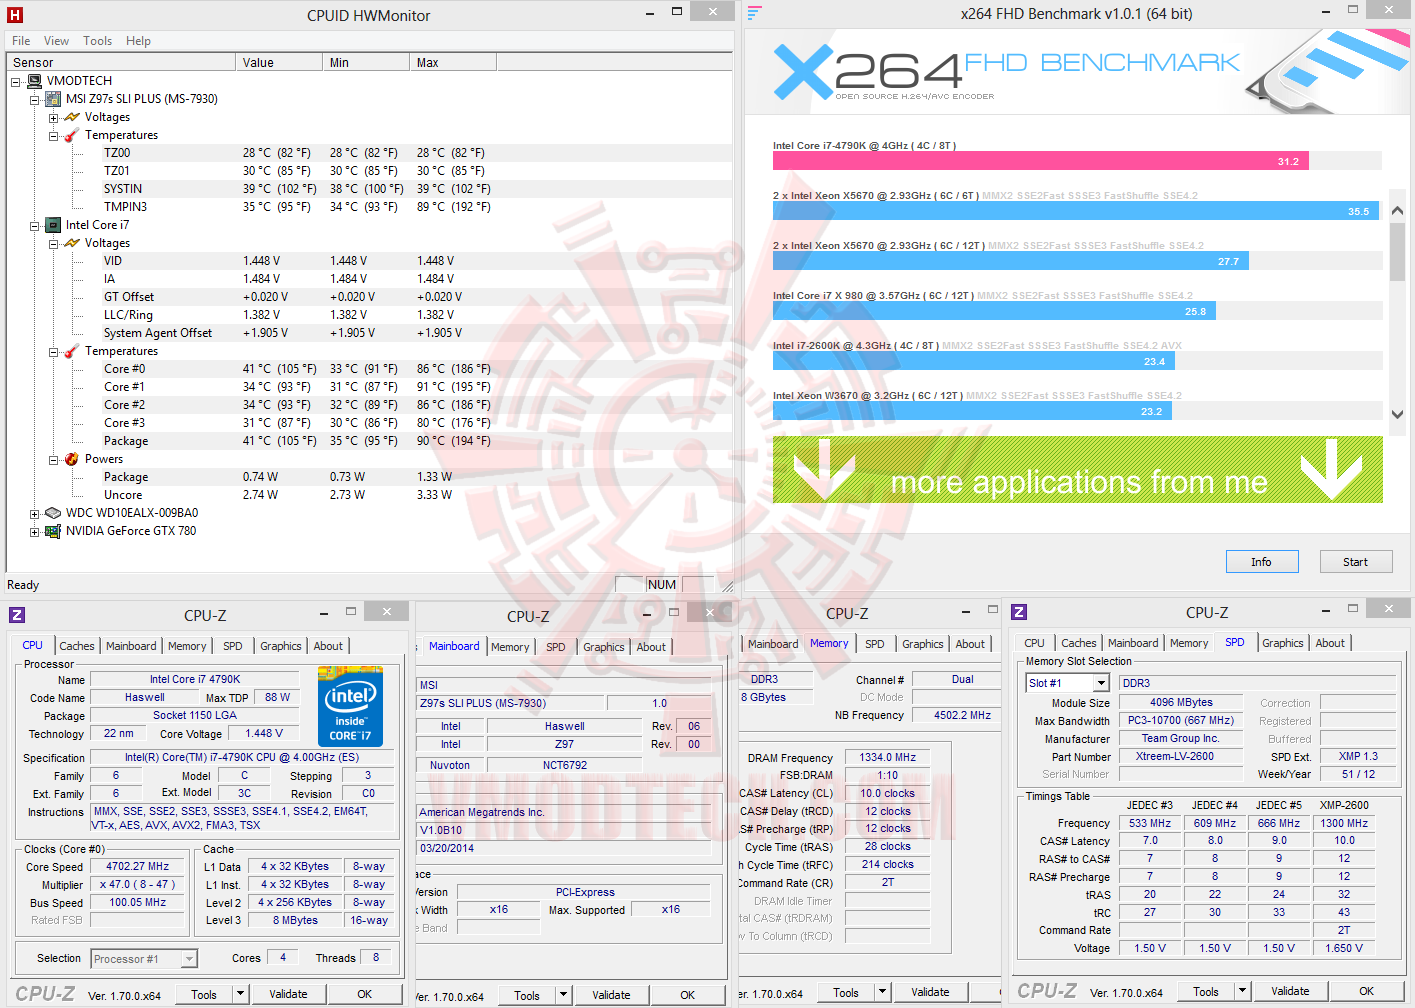The height and width of the screenshot is (1008, 1415).
Task: Click the benchmark list scroll down arrow
Action: click(x=1397, y=414)
